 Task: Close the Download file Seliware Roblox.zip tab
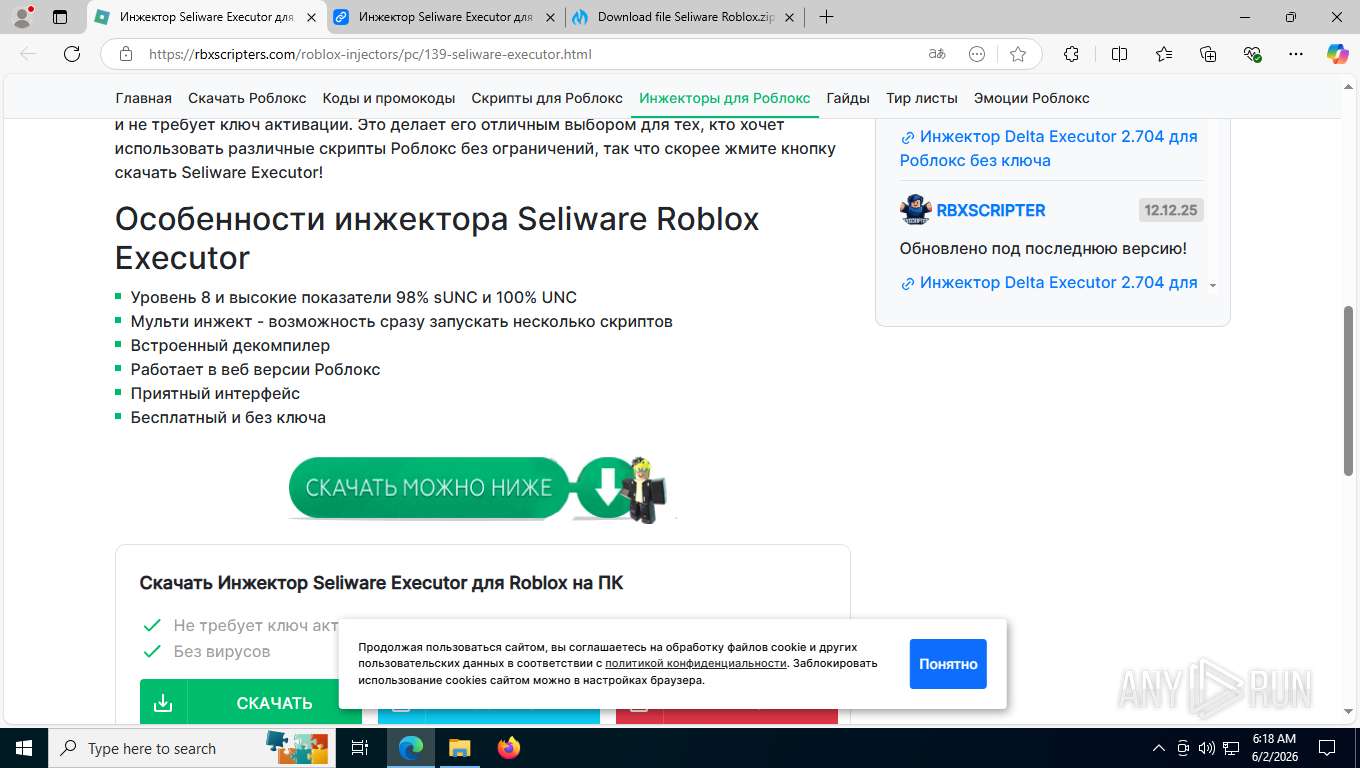[790, 17]
